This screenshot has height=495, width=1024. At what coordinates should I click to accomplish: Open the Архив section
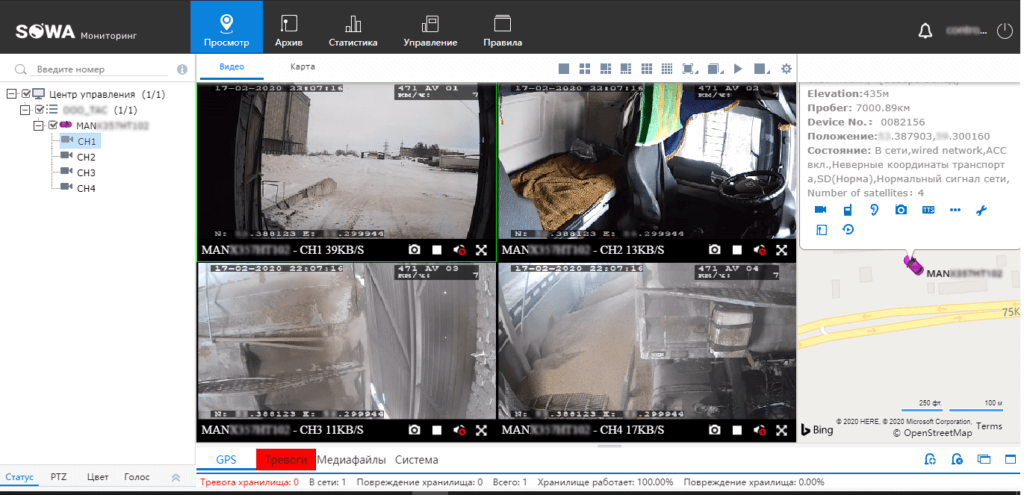click(289, 31)
